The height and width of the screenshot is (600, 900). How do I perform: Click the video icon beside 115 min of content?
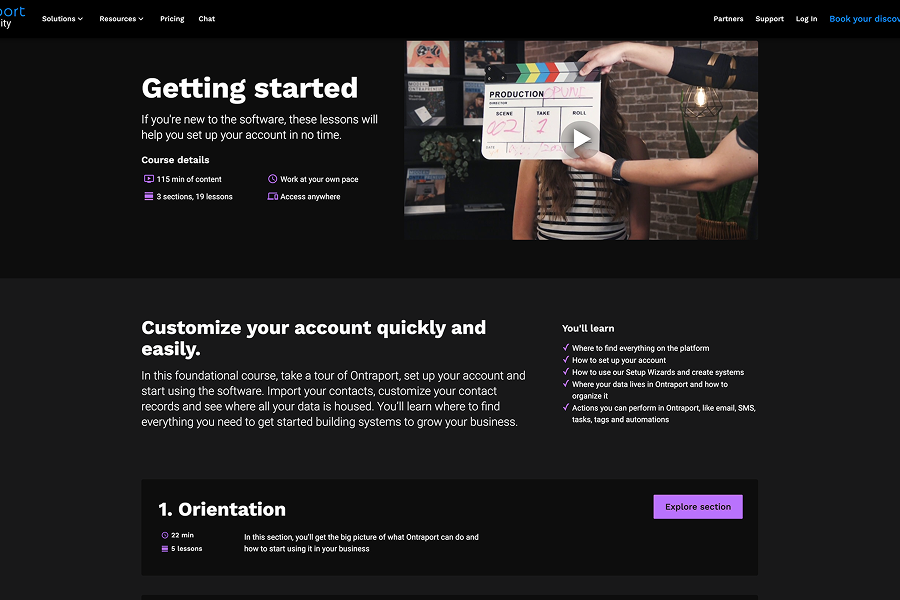[x=149, y=179]
